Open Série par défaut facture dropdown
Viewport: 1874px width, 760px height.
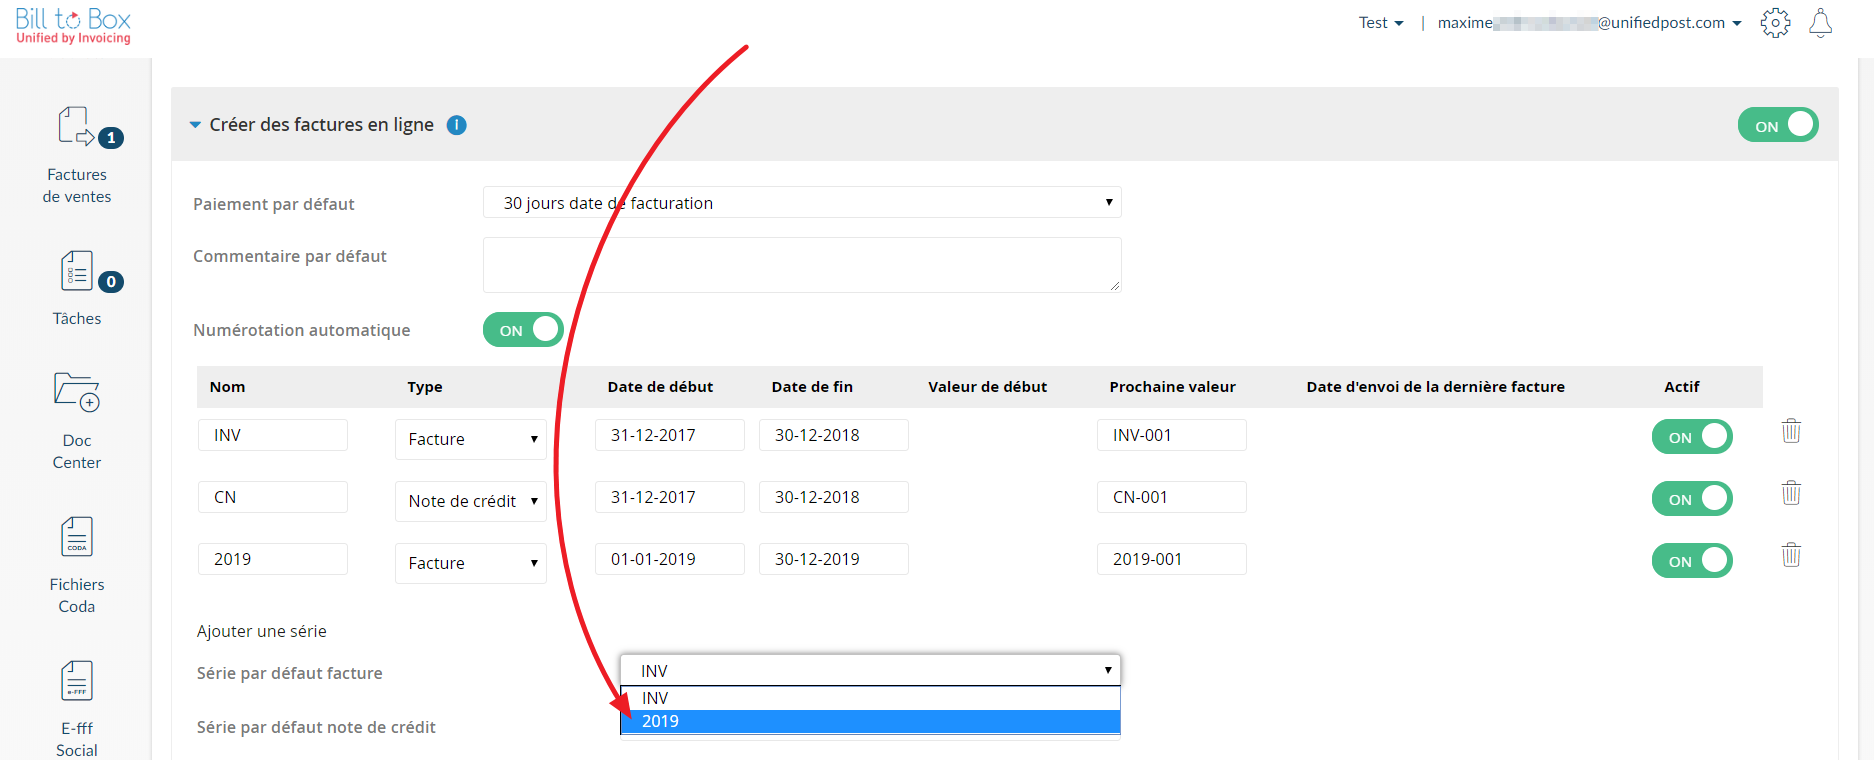click(870, 670)
